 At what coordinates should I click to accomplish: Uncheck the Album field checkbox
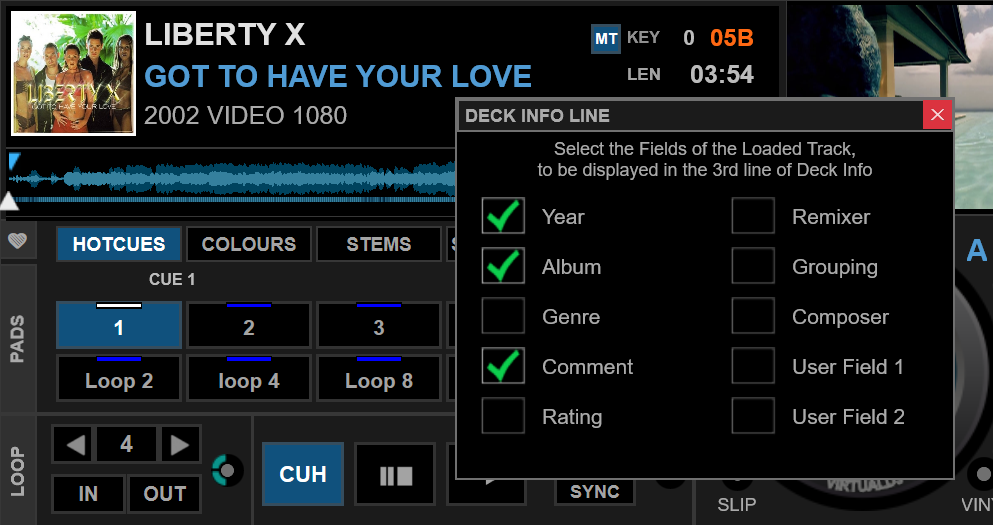point(503,266)
